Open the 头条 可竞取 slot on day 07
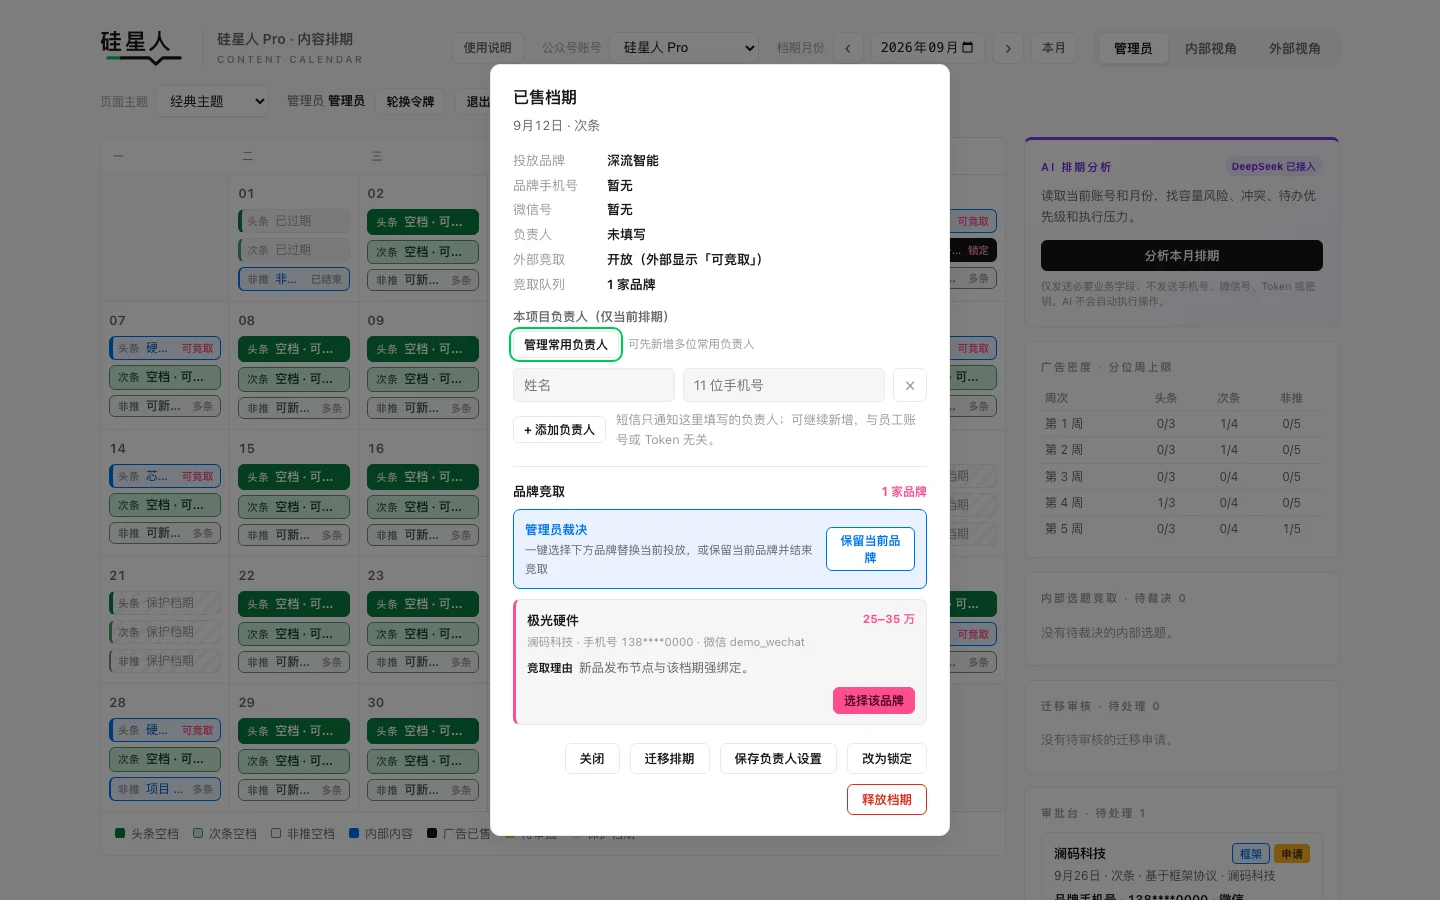 [x=165, y=348]
